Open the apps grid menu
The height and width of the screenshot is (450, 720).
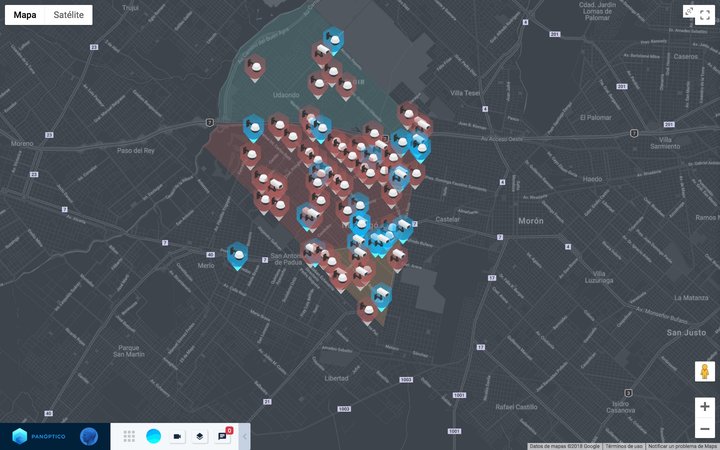tap(129, 436)
